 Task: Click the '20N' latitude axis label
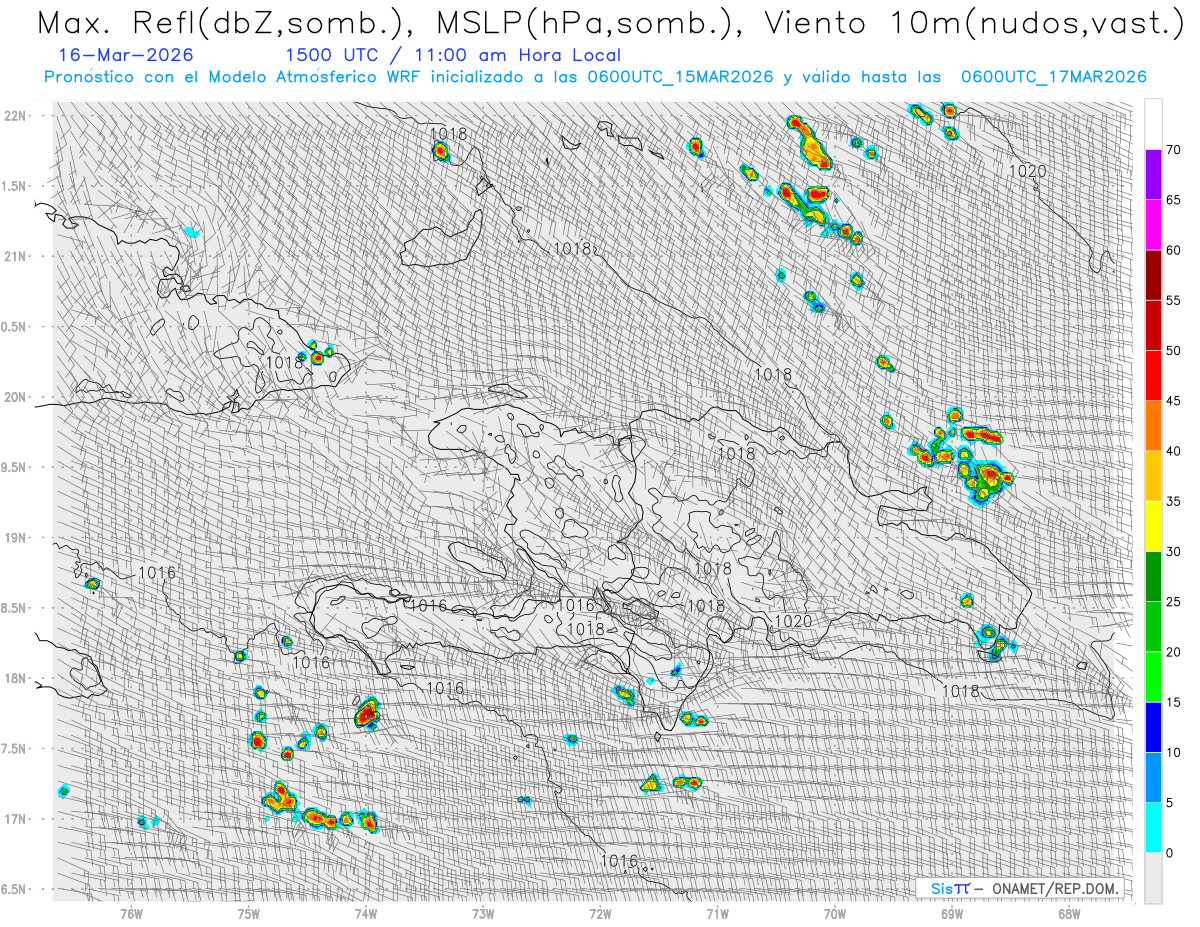14,397
